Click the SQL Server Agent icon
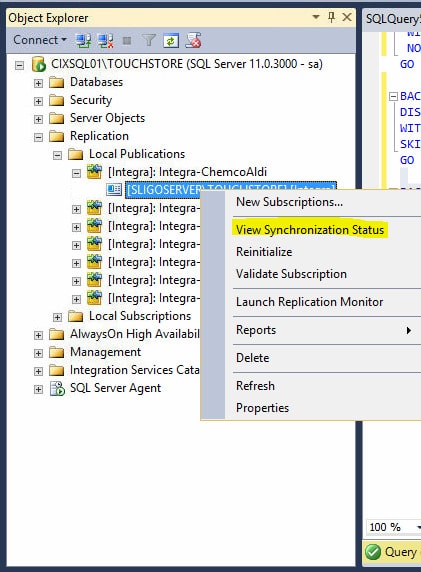The height and width of the screenshot is (572, 421). click(x=57, y=388)
